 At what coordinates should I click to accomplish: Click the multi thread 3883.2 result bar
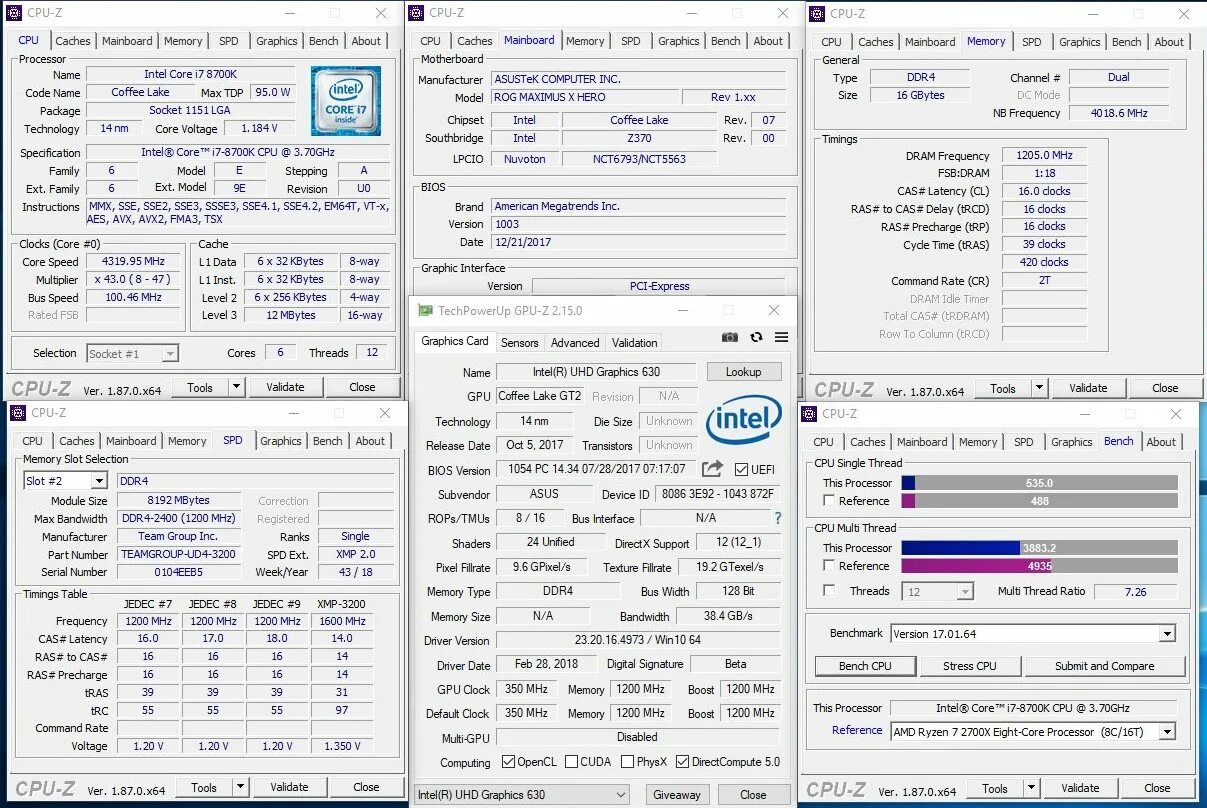pos(1040,548)
